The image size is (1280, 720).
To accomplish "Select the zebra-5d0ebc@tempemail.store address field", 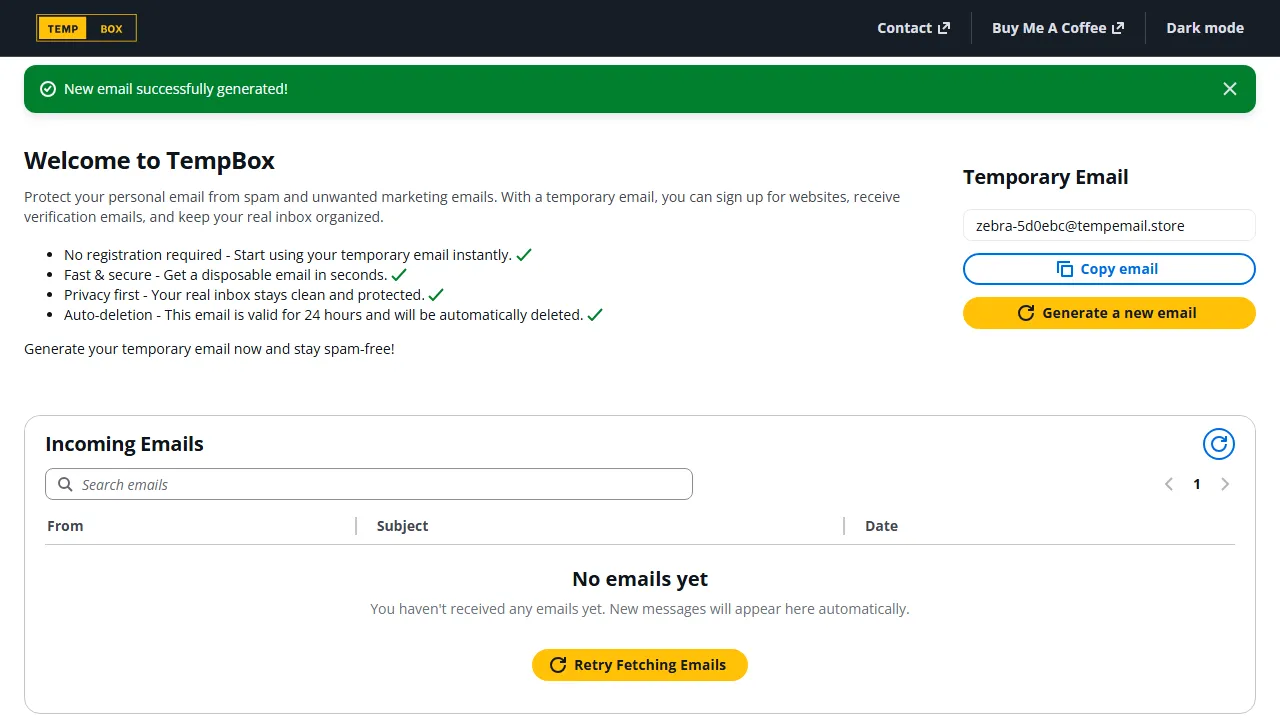I will (x=1109, y=225).
